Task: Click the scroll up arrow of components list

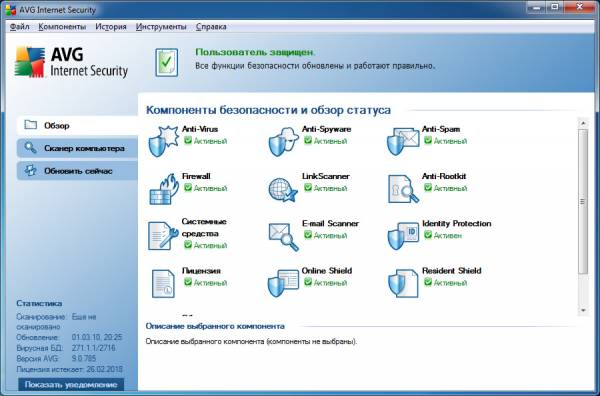Action: coord(583,123)
